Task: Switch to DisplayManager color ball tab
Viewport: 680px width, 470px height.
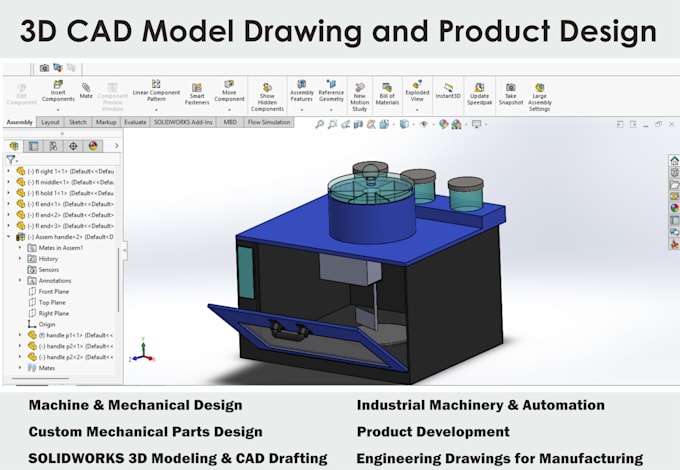Action: [x=93, y=146]
